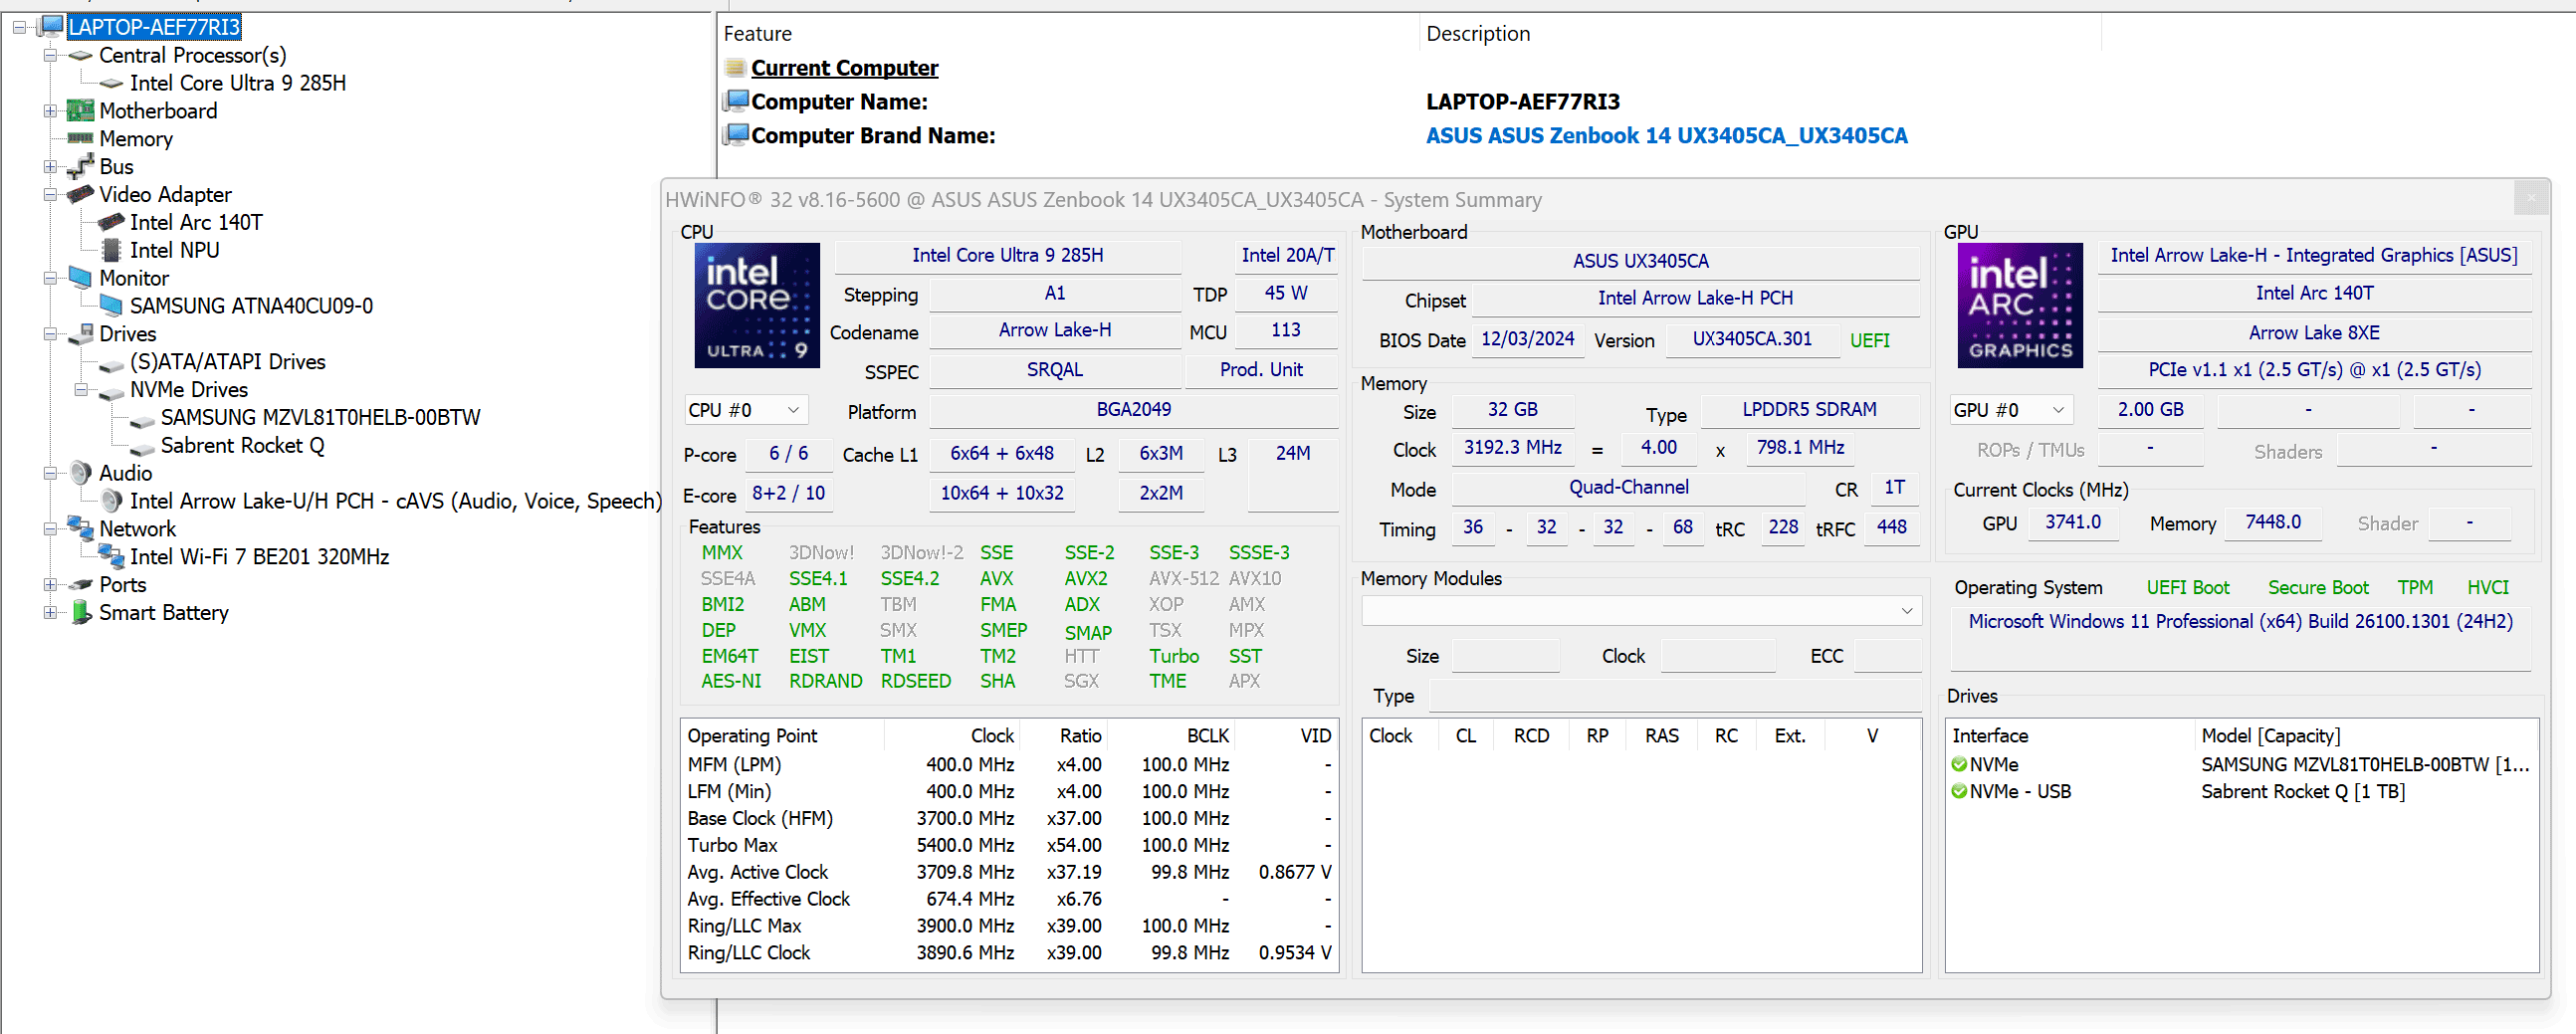Expand the Smart Battery tree node
This screenshot has width=2576, height=1034.
(x=50, y=613)
